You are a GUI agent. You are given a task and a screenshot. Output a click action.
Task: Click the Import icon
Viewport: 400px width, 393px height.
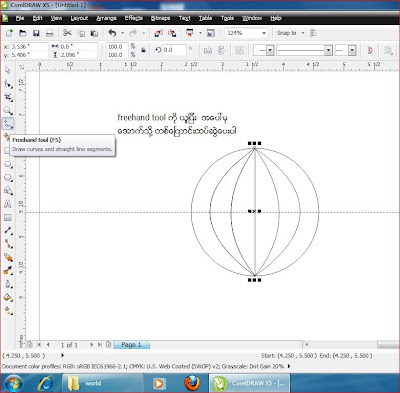pyautogui.click(x=158, y=33)
